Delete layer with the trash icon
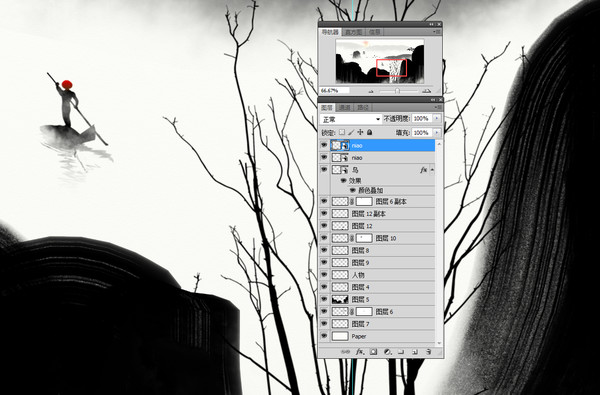The image size is (600, 395). pyautogui.click(x=428, y=351)
